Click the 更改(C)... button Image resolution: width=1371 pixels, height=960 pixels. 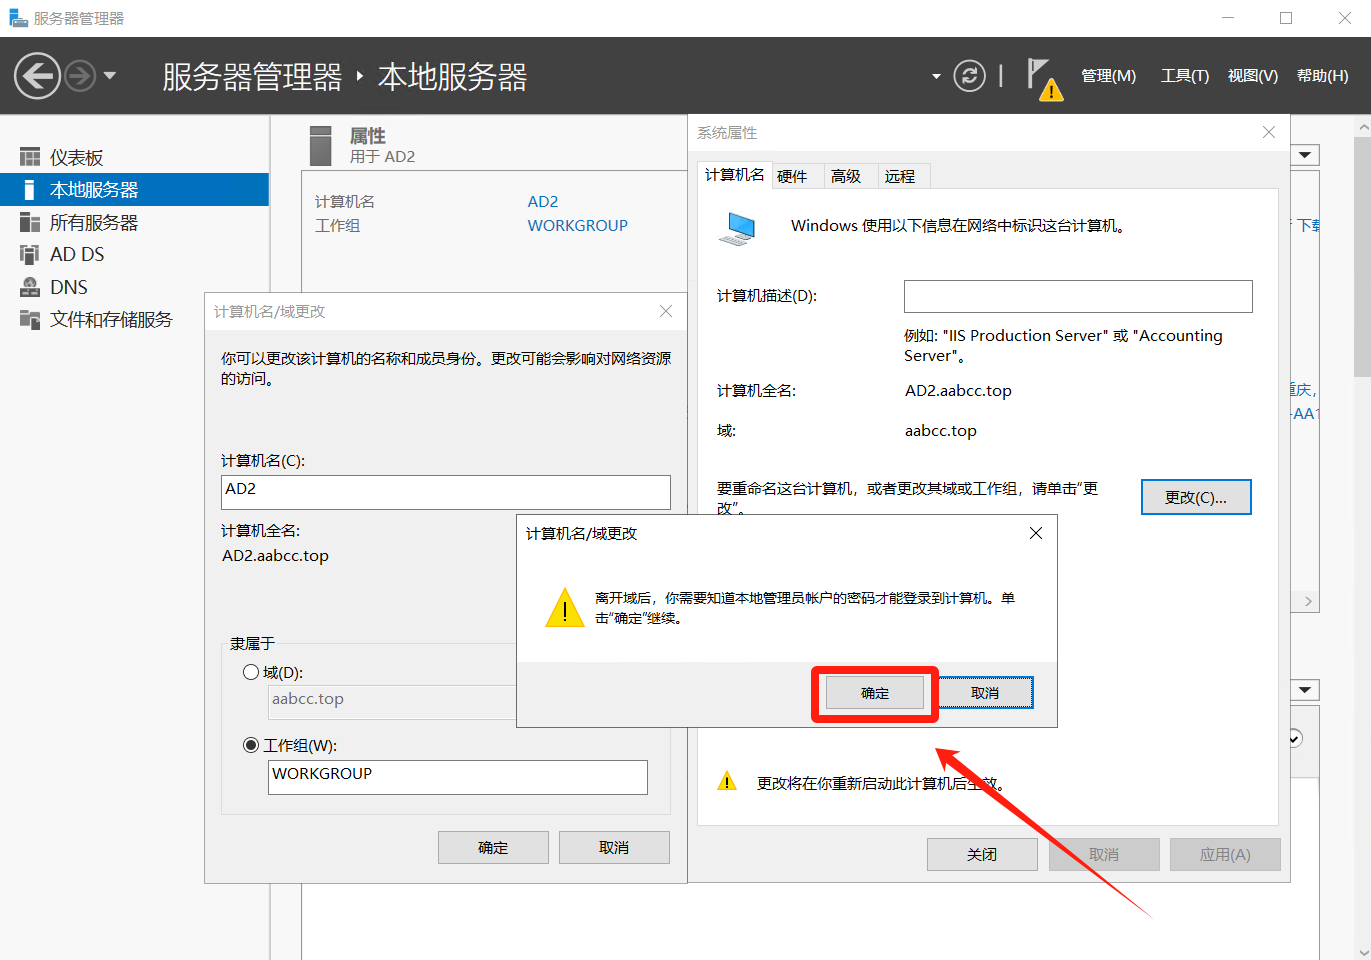pyautogui.click(x=1195, y=497)
